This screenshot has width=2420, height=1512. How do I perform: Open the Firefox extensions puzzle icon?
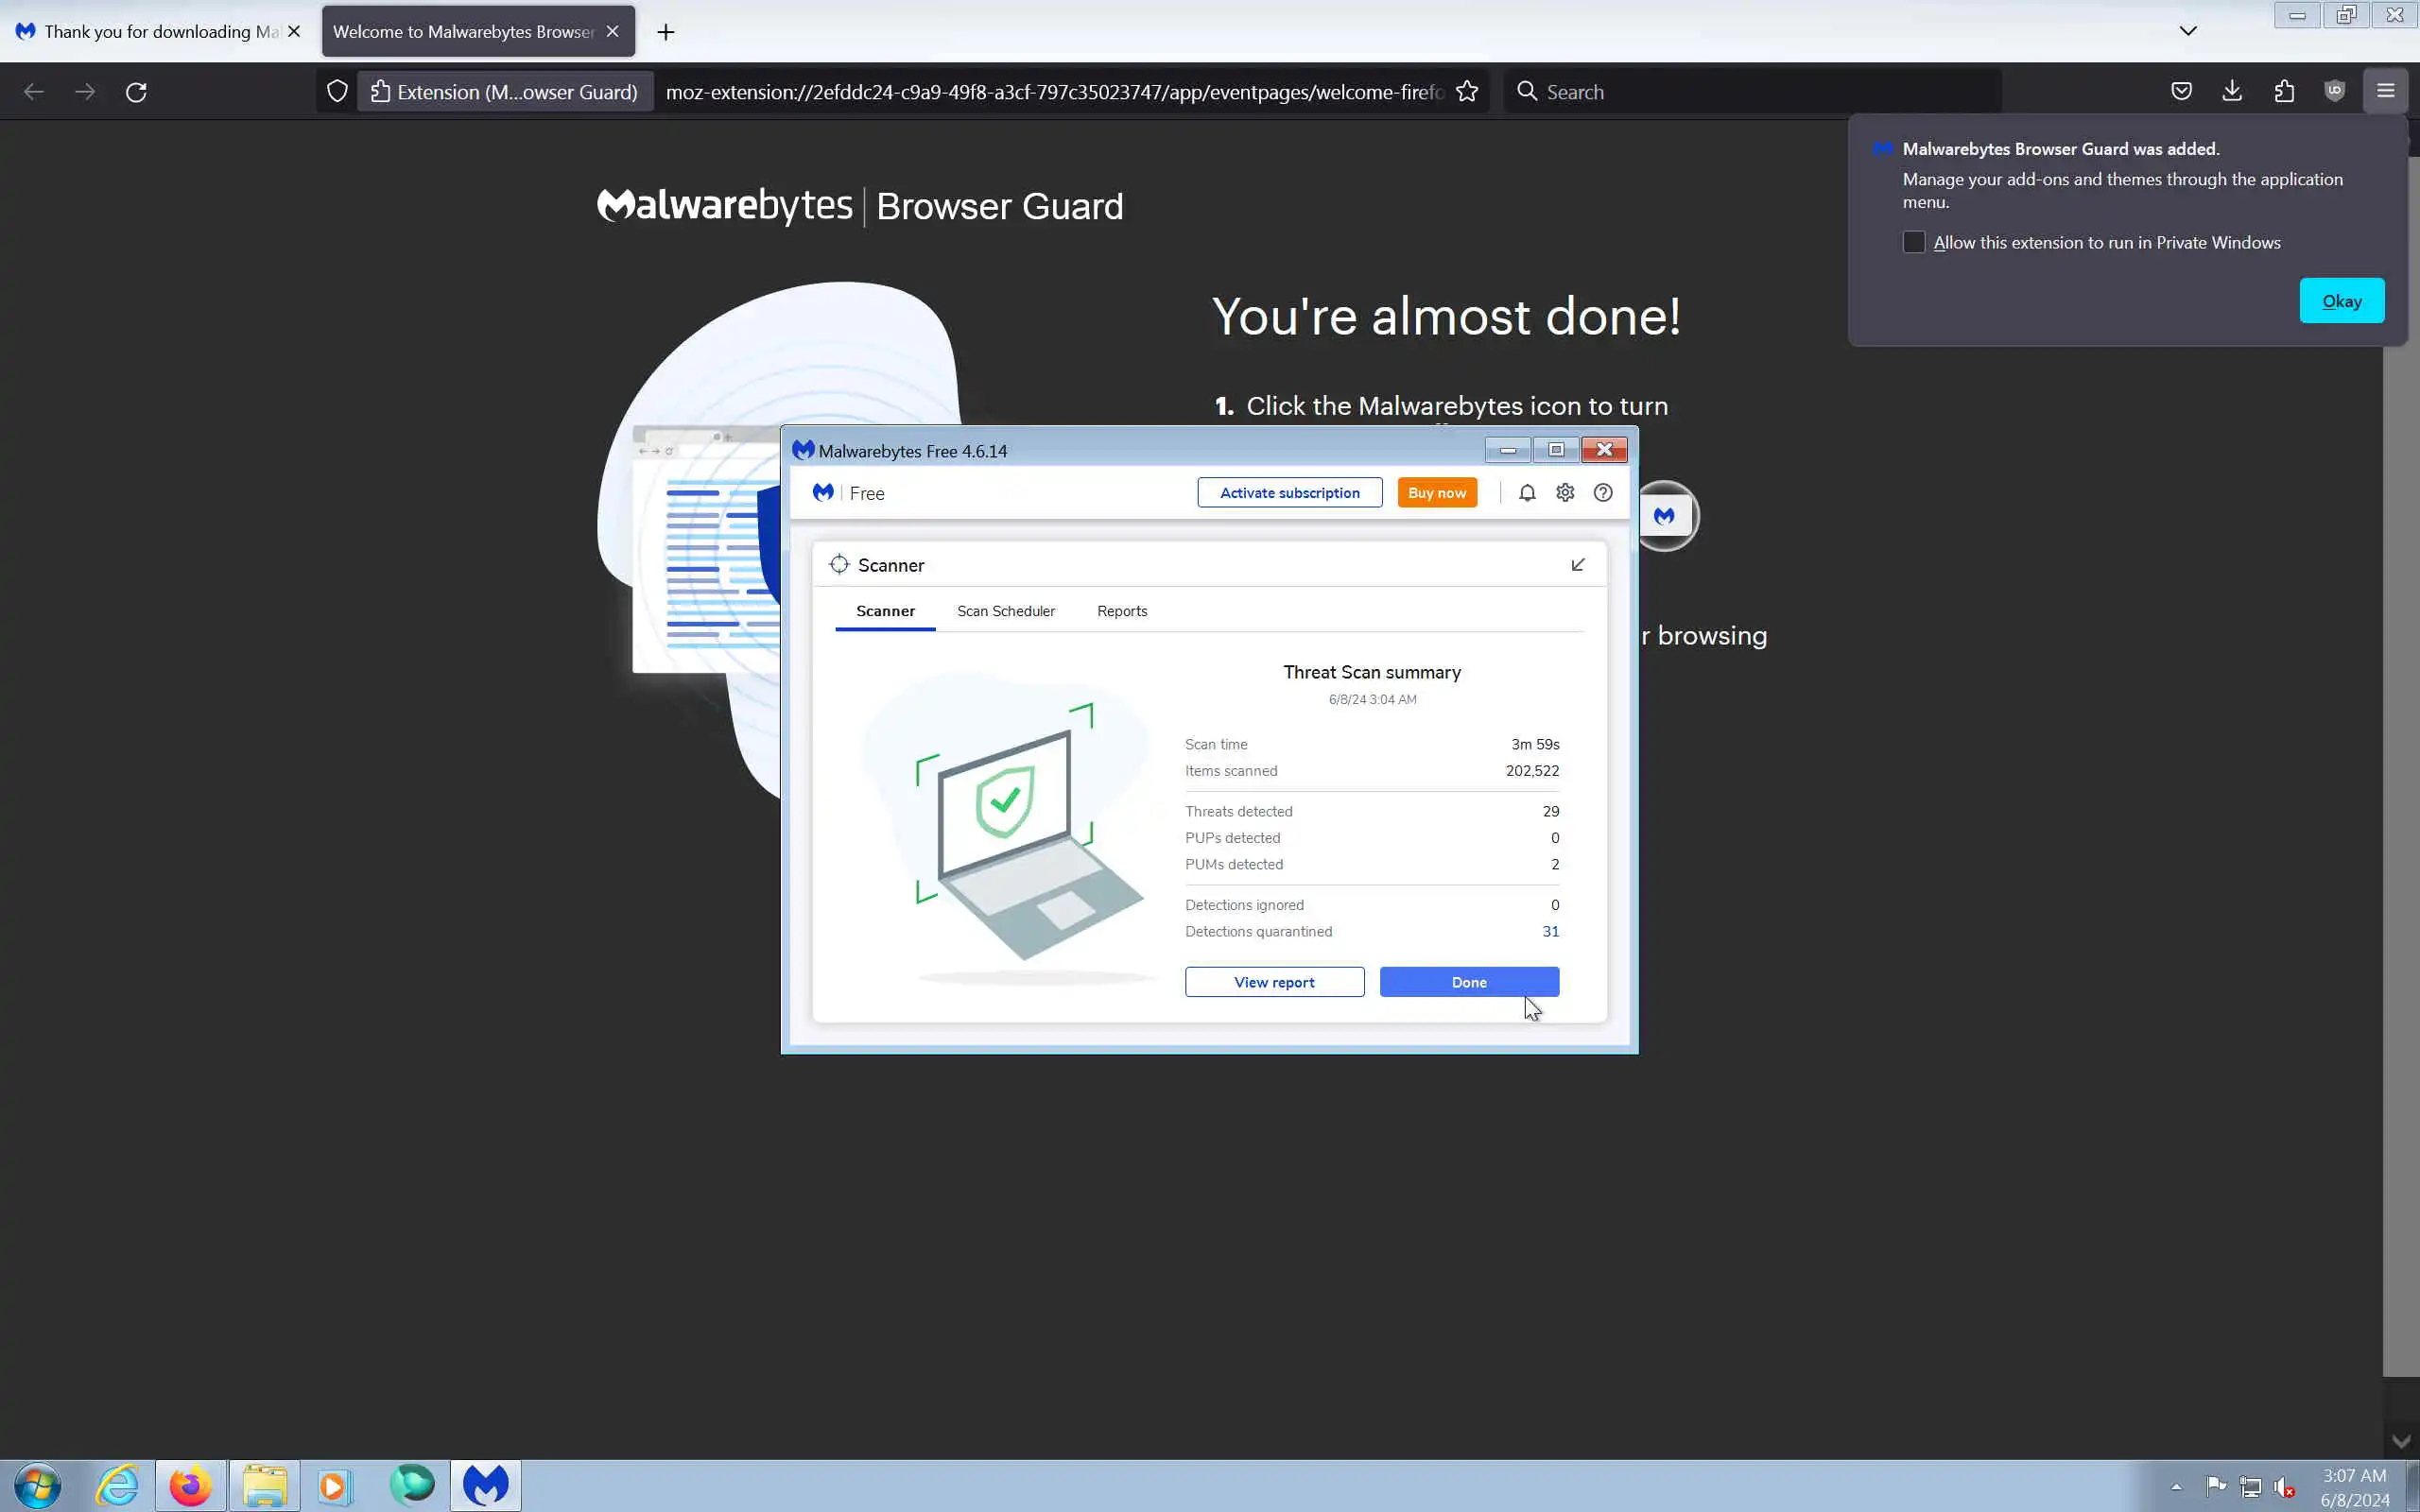2284,92
